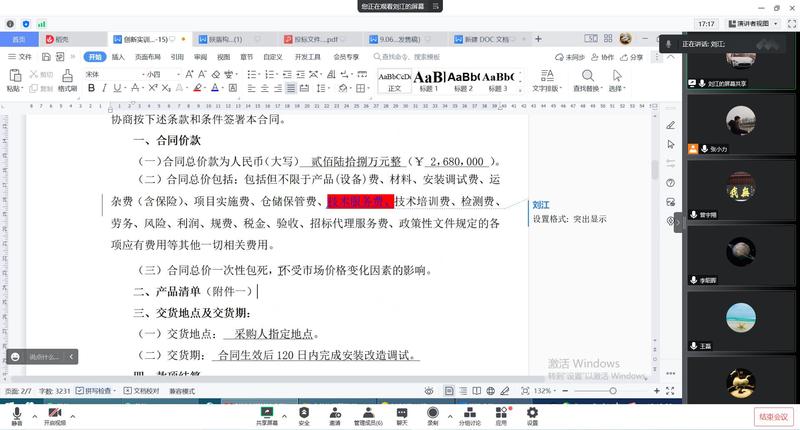Toggle italic formatting in the ribbon

point(105,88)
